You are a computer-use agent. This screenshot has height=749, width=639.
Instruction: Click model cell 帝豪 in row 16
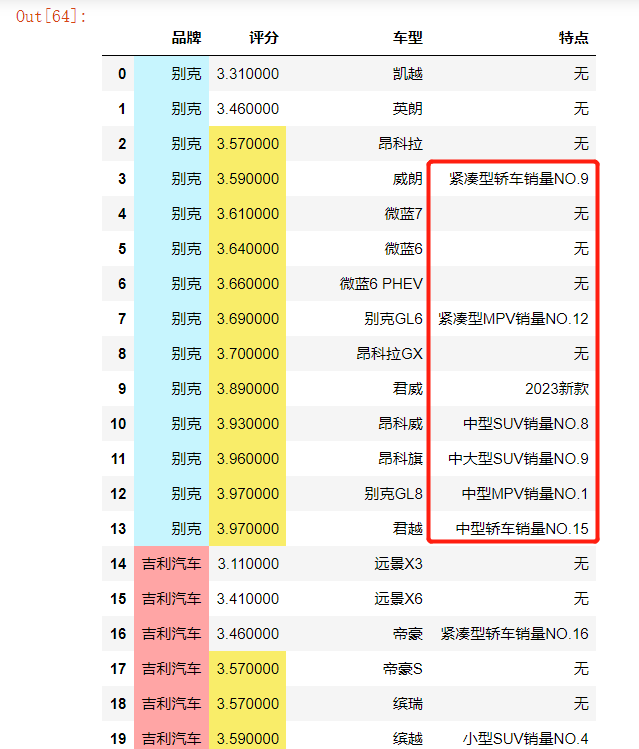(x=408, y=634)
